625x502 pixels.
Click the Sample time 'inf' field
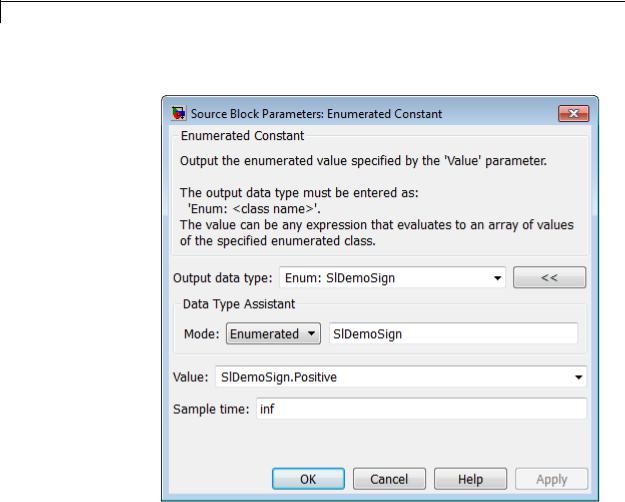click(x=421, y=409)
